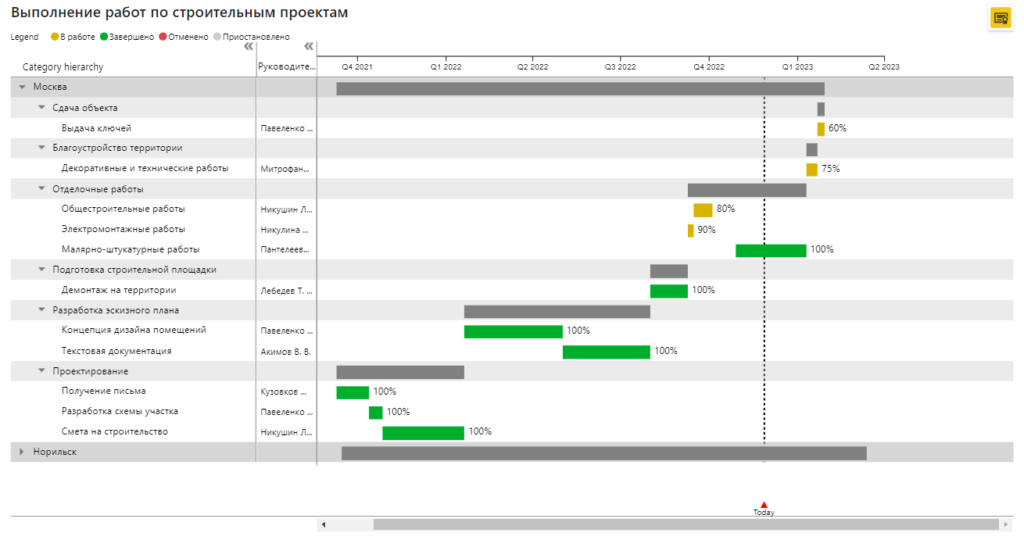Click the 'Отменено' red legend dot
Image resolution: width=1024 pixels, height=540 pixels.
(163, 37)
